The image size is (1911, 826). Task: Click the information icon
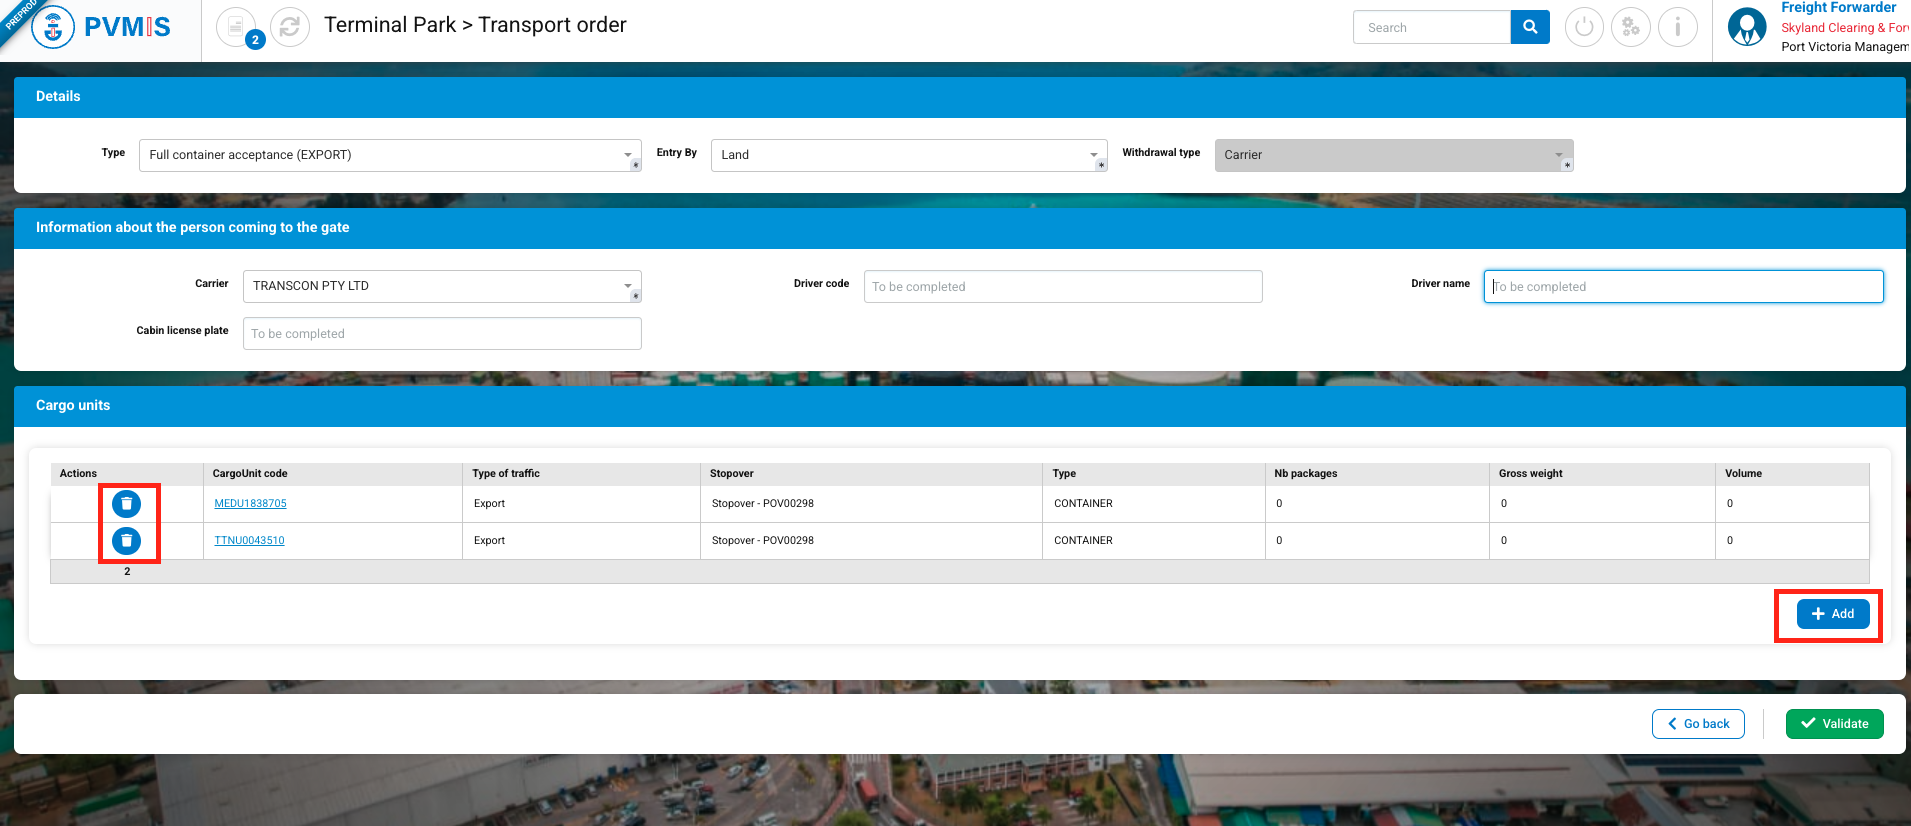1678,27
